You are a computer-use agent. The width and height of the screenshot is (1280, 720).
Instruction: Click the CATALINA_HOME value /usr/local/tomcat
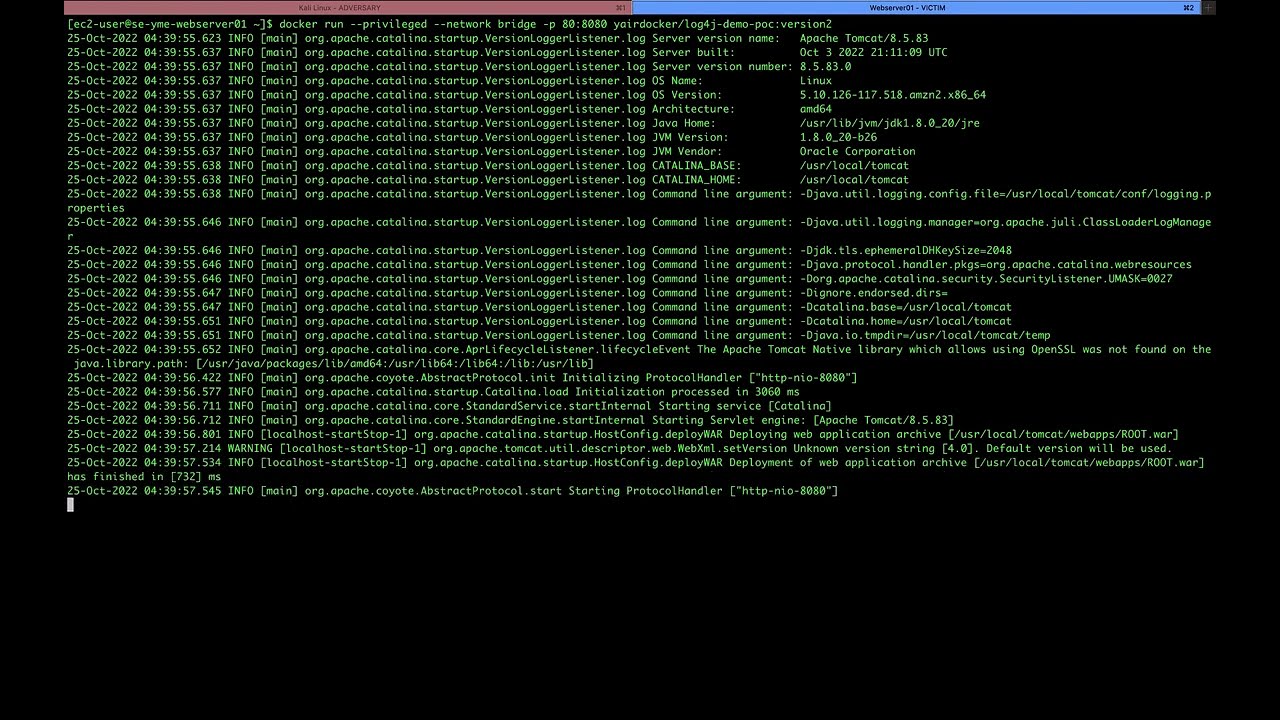coord(855,180)
